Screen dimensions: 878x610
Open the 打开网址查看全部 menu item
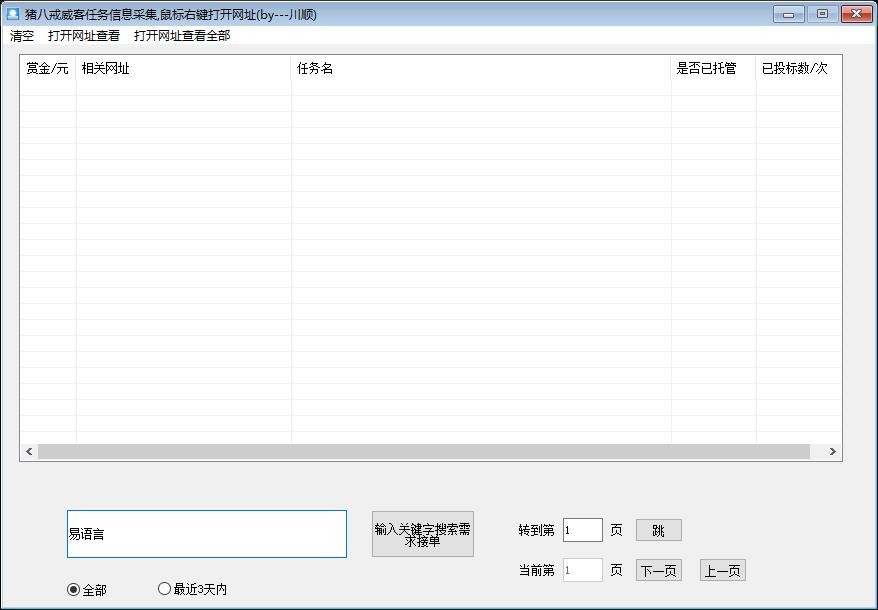click(x=182, y=36)
